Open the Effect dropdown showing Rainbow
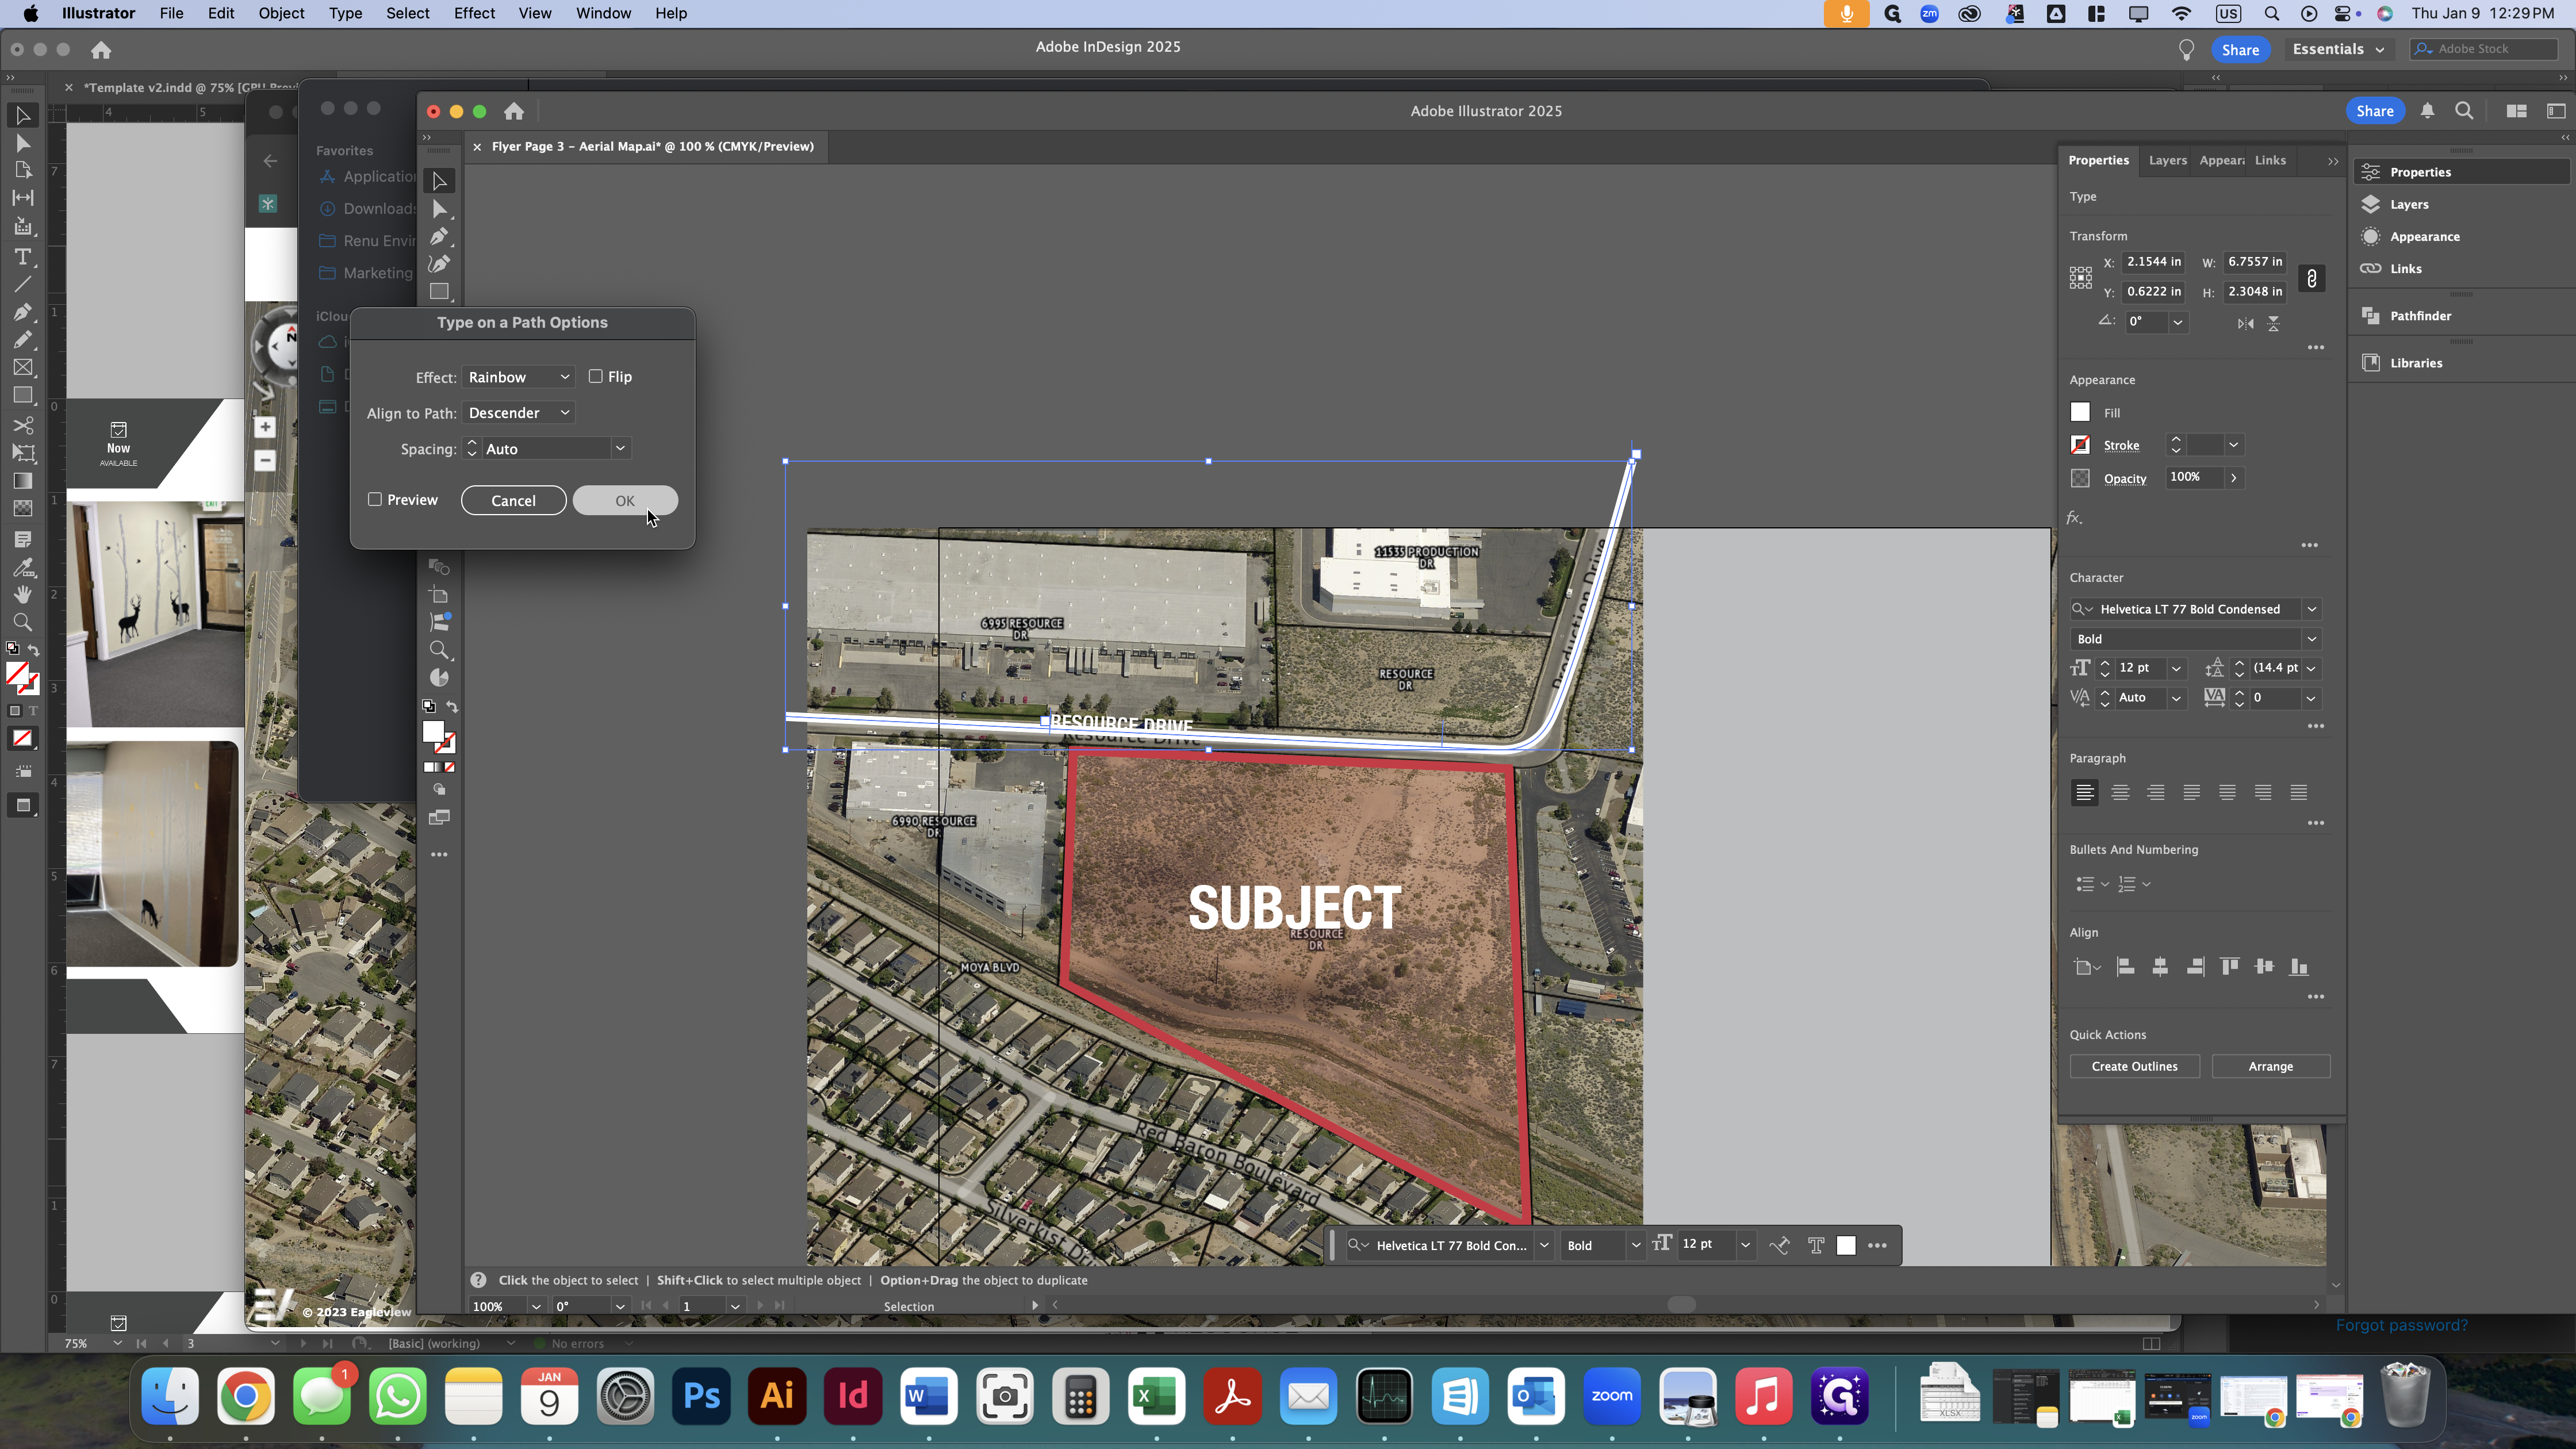 [518, 377]
